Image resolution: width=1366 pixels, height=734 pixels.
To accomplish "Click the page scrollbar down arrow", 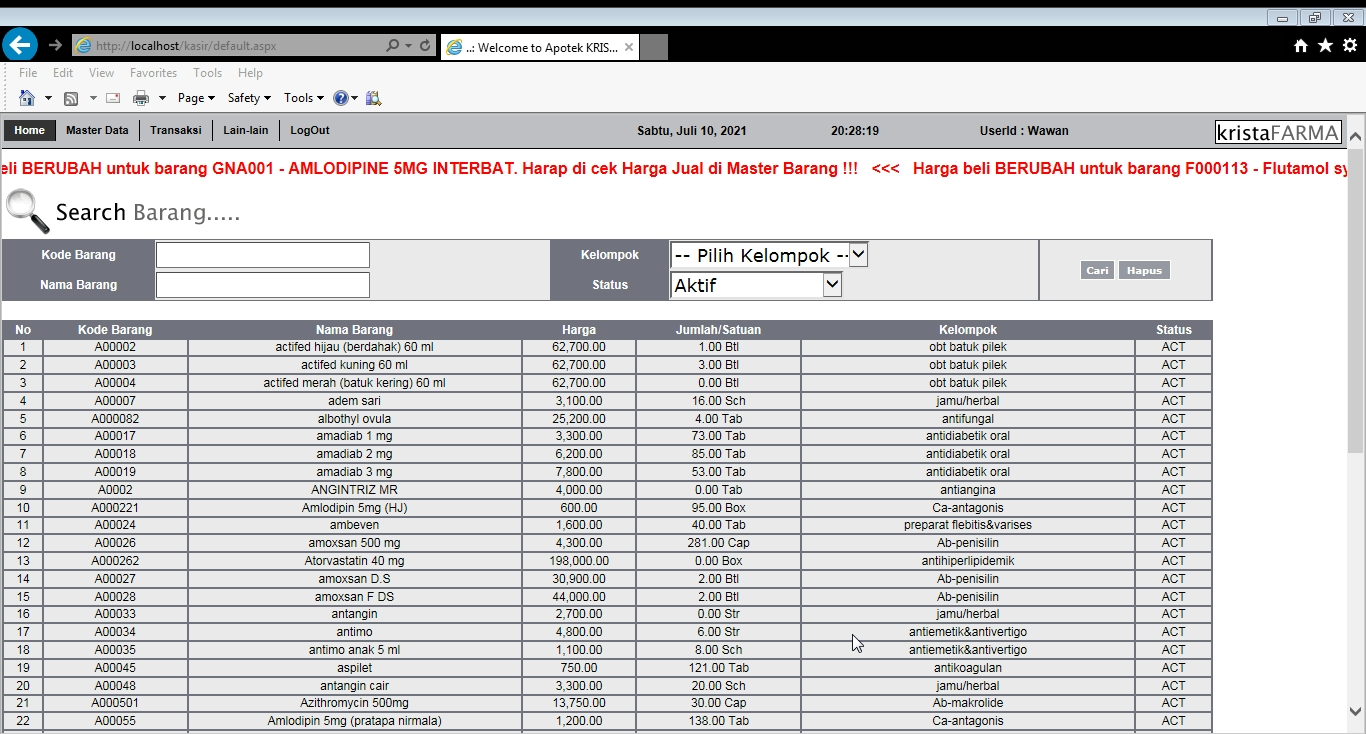I will [x=1356, y=712].
